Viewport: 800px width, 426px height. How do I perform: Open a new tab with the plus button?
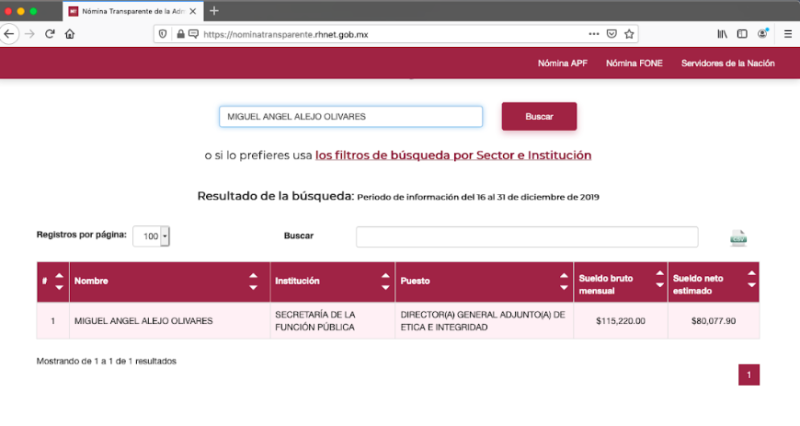pyautogui.click(x=214, y=10)
